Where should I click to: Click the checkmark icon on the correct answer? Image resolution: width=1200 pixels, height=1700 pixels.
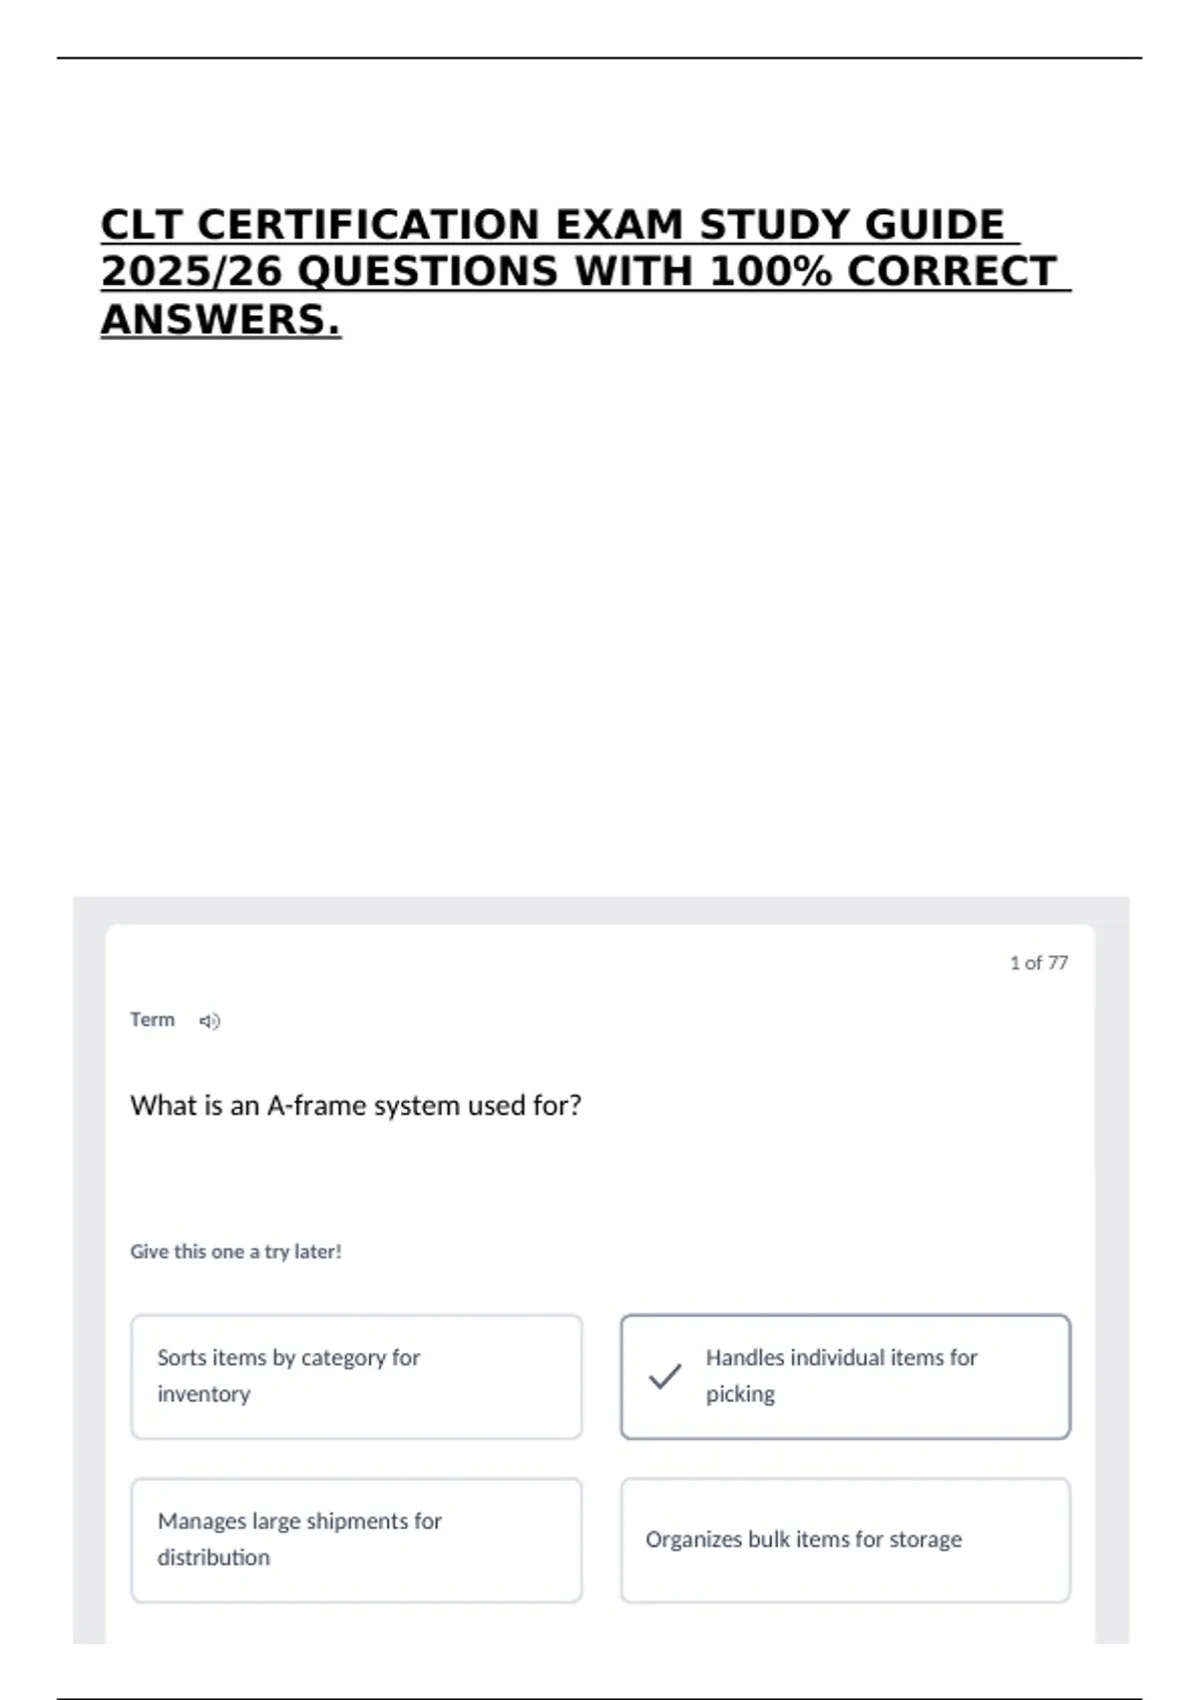(x=665, y=1377)
